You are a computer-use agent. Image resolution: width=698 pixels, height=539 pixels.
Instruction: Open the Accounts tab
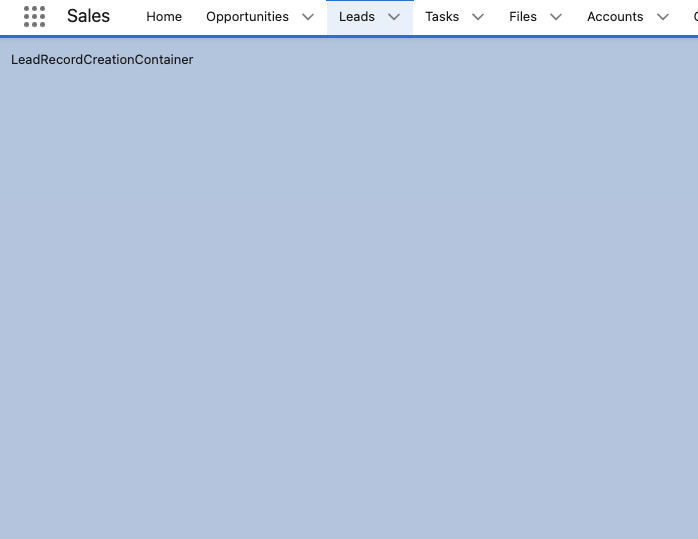[x=615, y=17]
